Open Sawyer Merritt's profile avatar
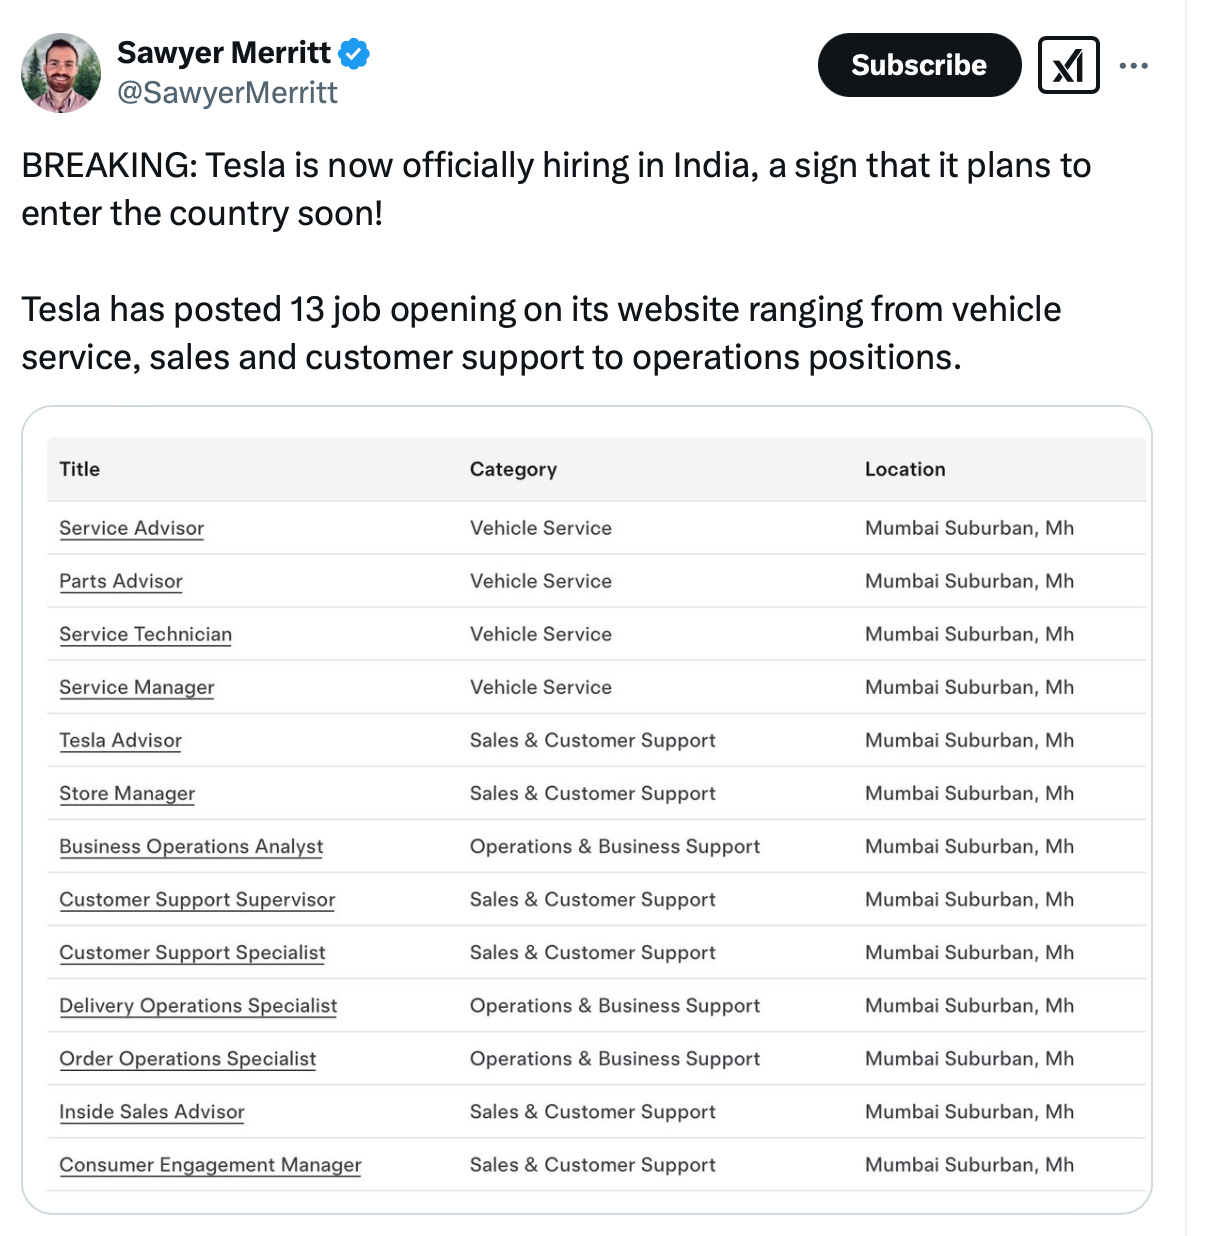Image resolution: width=1209 pixels, height=1236 pixels. tap(61, 73)
